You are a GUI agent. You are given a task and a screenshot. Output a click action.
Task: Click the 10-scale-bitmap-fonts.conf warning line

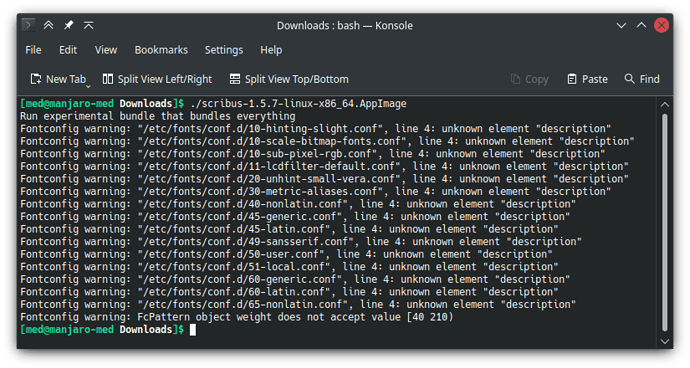pos(327,141)
